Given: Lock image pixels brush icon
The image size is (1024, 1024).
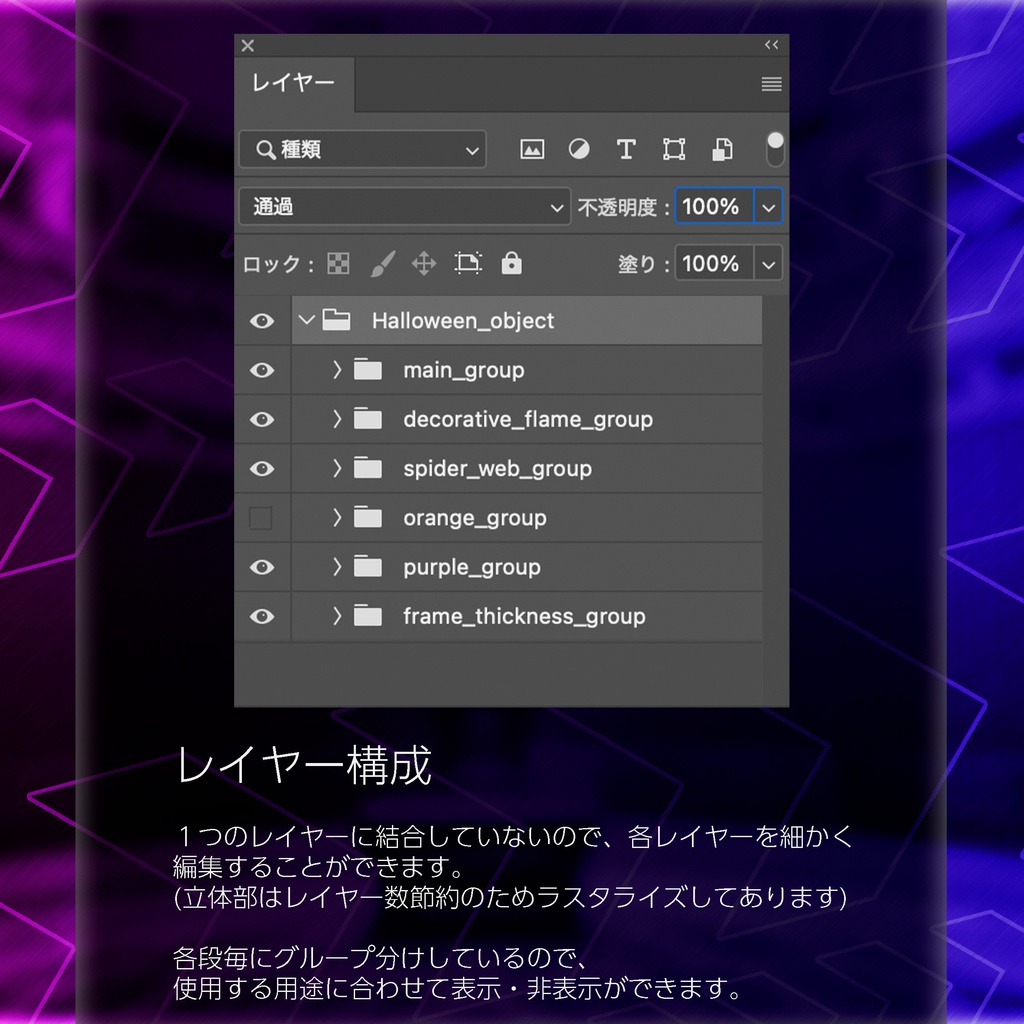Looking at the screenshot, I should [383, 264].
